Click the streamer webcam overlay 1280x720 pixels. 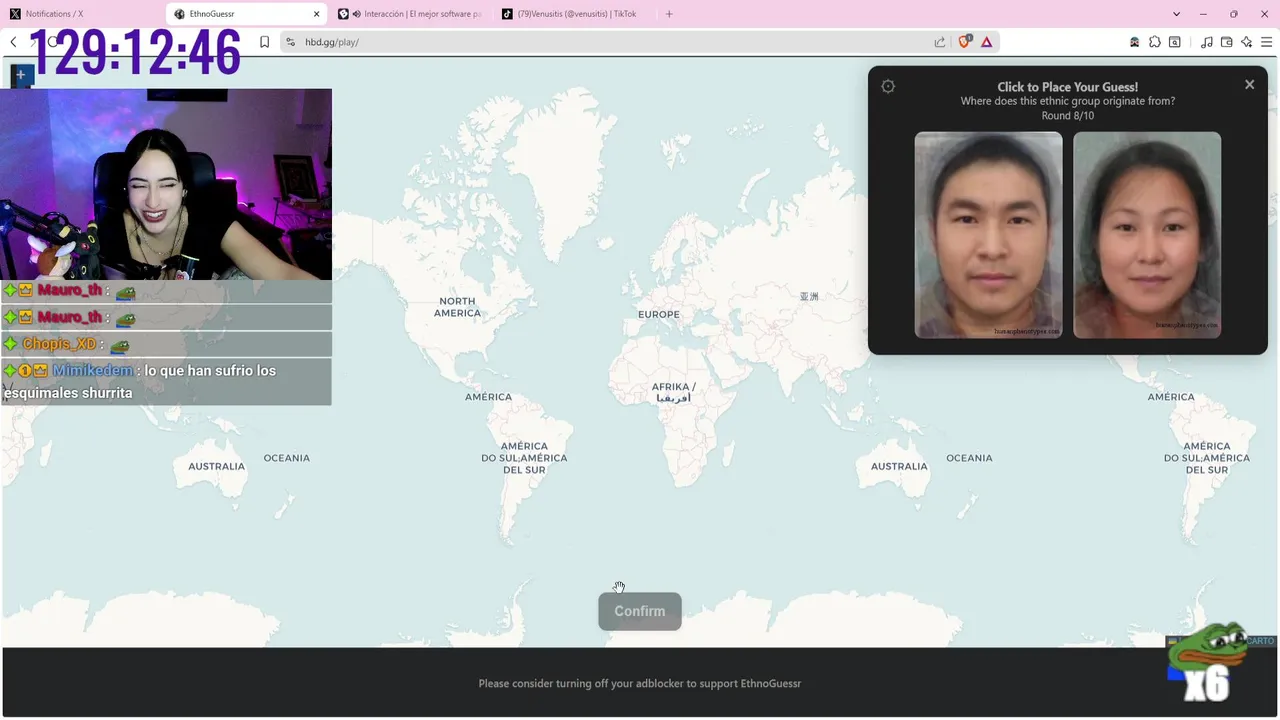(x=166, y=184)
